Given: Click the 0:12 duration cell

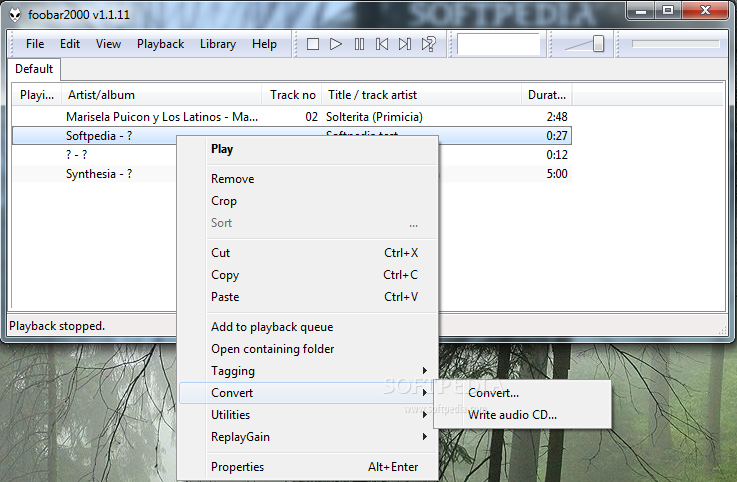Looking at the screenshot, I should (x=557, y=155).
